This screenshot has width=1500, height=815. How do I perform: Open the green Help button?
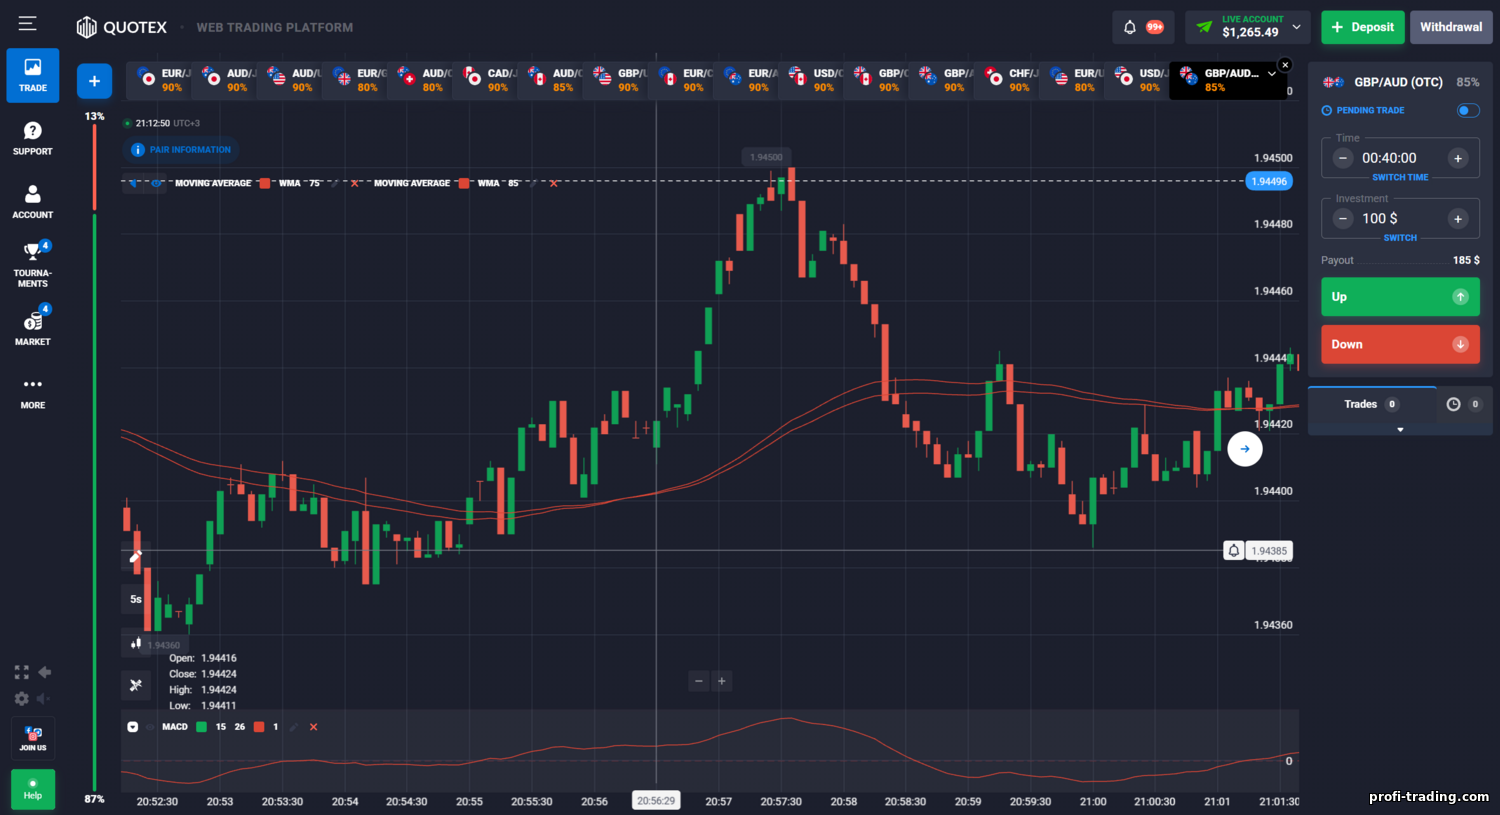tap(33, 789)
